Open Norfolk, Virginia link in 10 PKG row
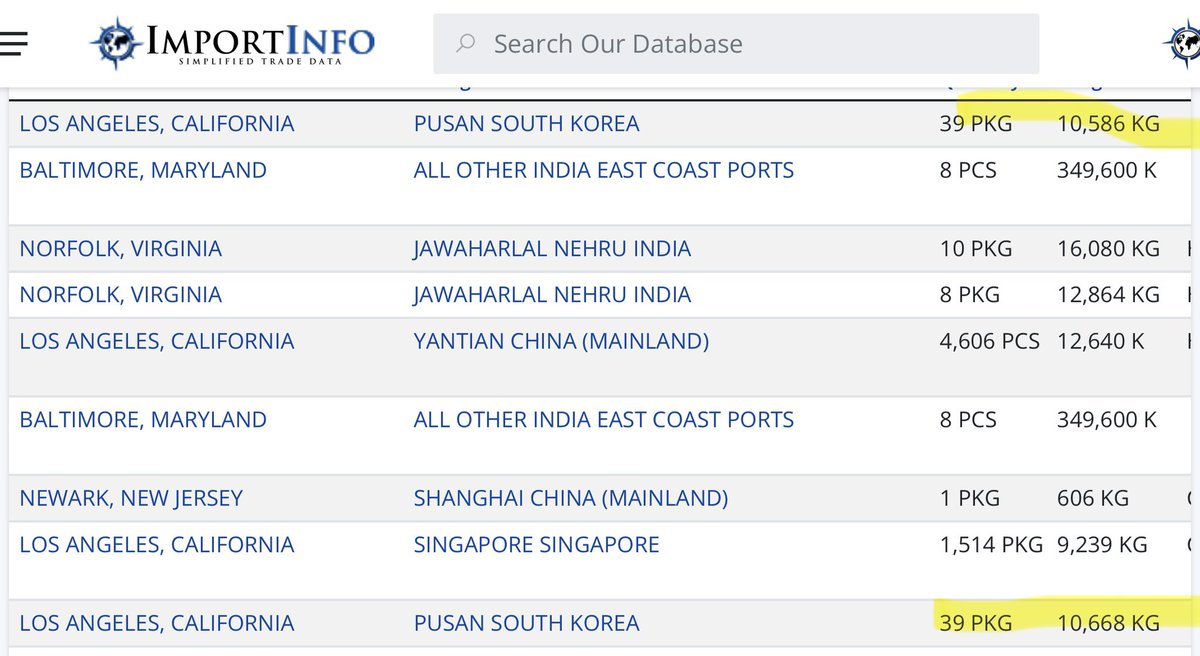Screen dimensions: 1200x656 click(121, 248)
